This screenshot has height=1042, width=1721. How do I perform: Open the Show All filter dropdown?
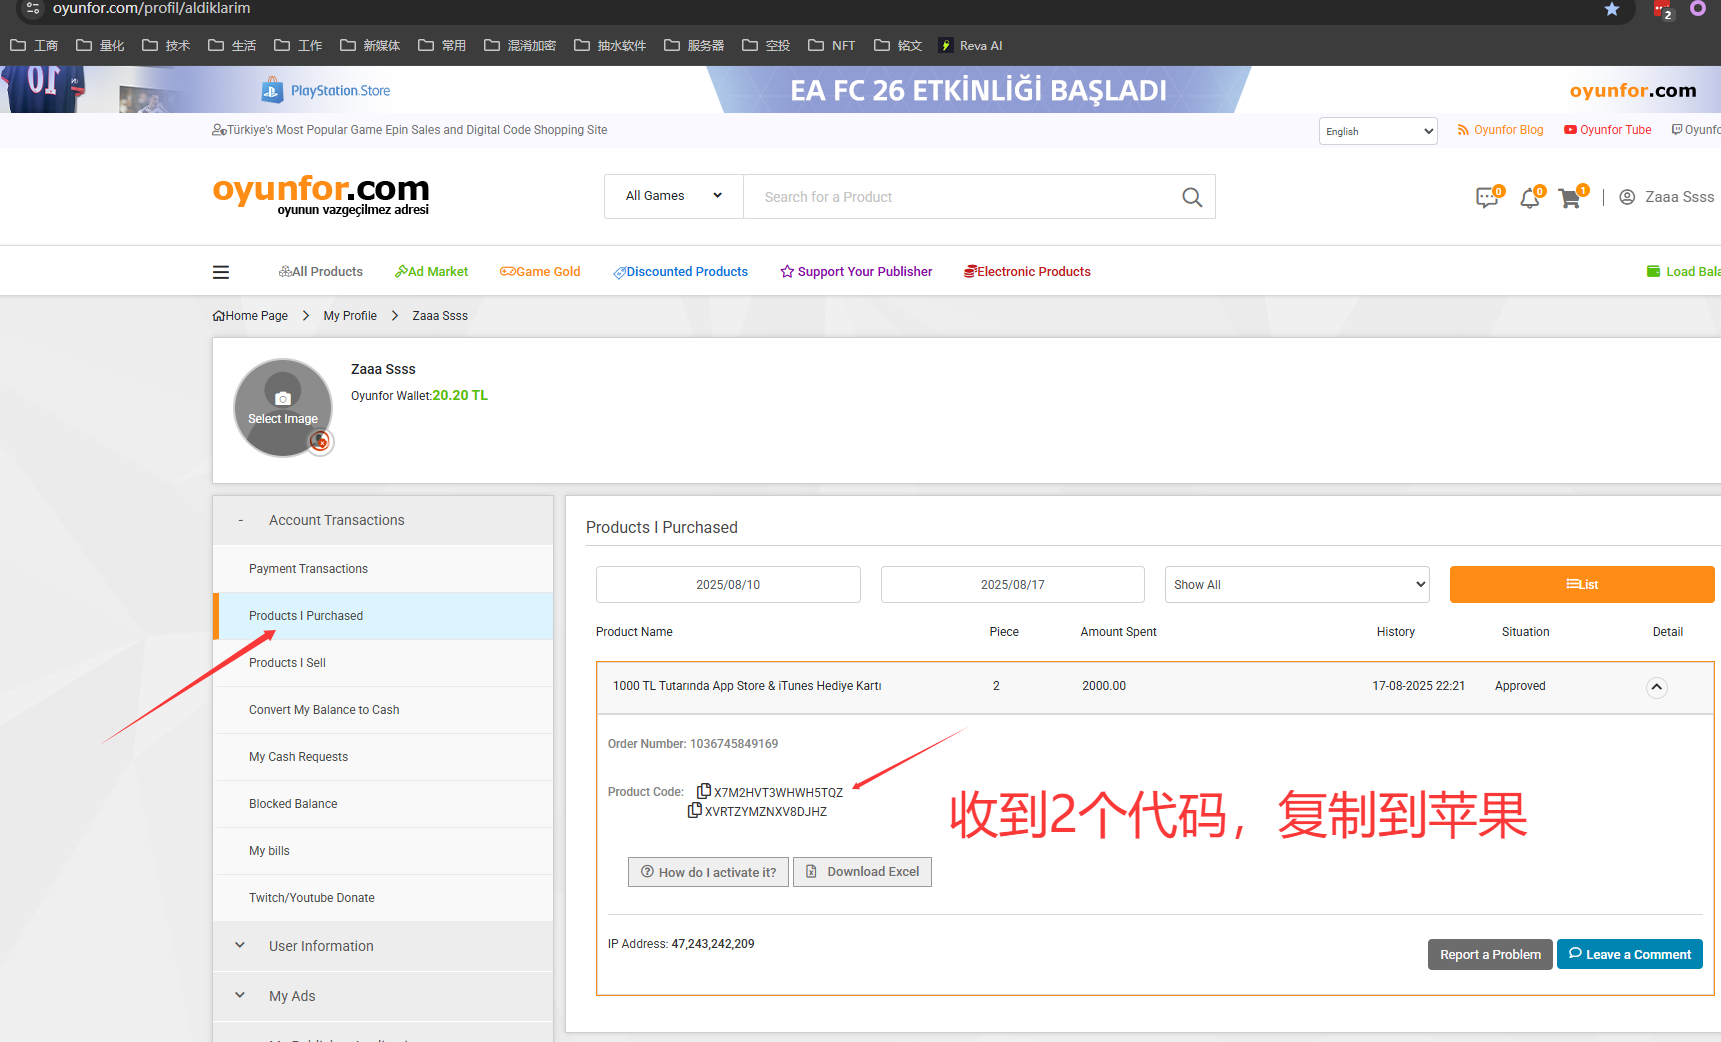point(1297,585)
